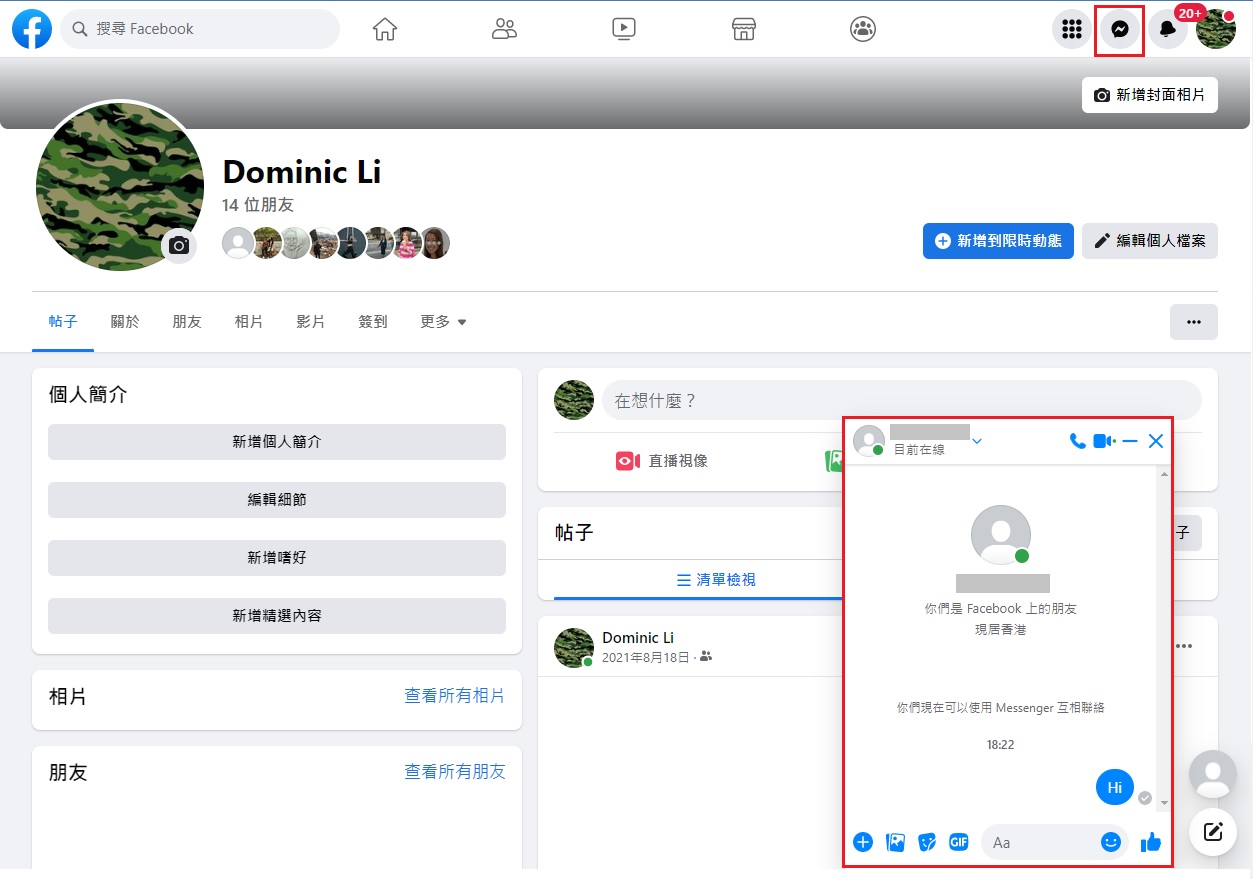Click the avatar beside the post composer
Image resolution: width=1255 pixels, height=879 pixels.
(574, 400)
